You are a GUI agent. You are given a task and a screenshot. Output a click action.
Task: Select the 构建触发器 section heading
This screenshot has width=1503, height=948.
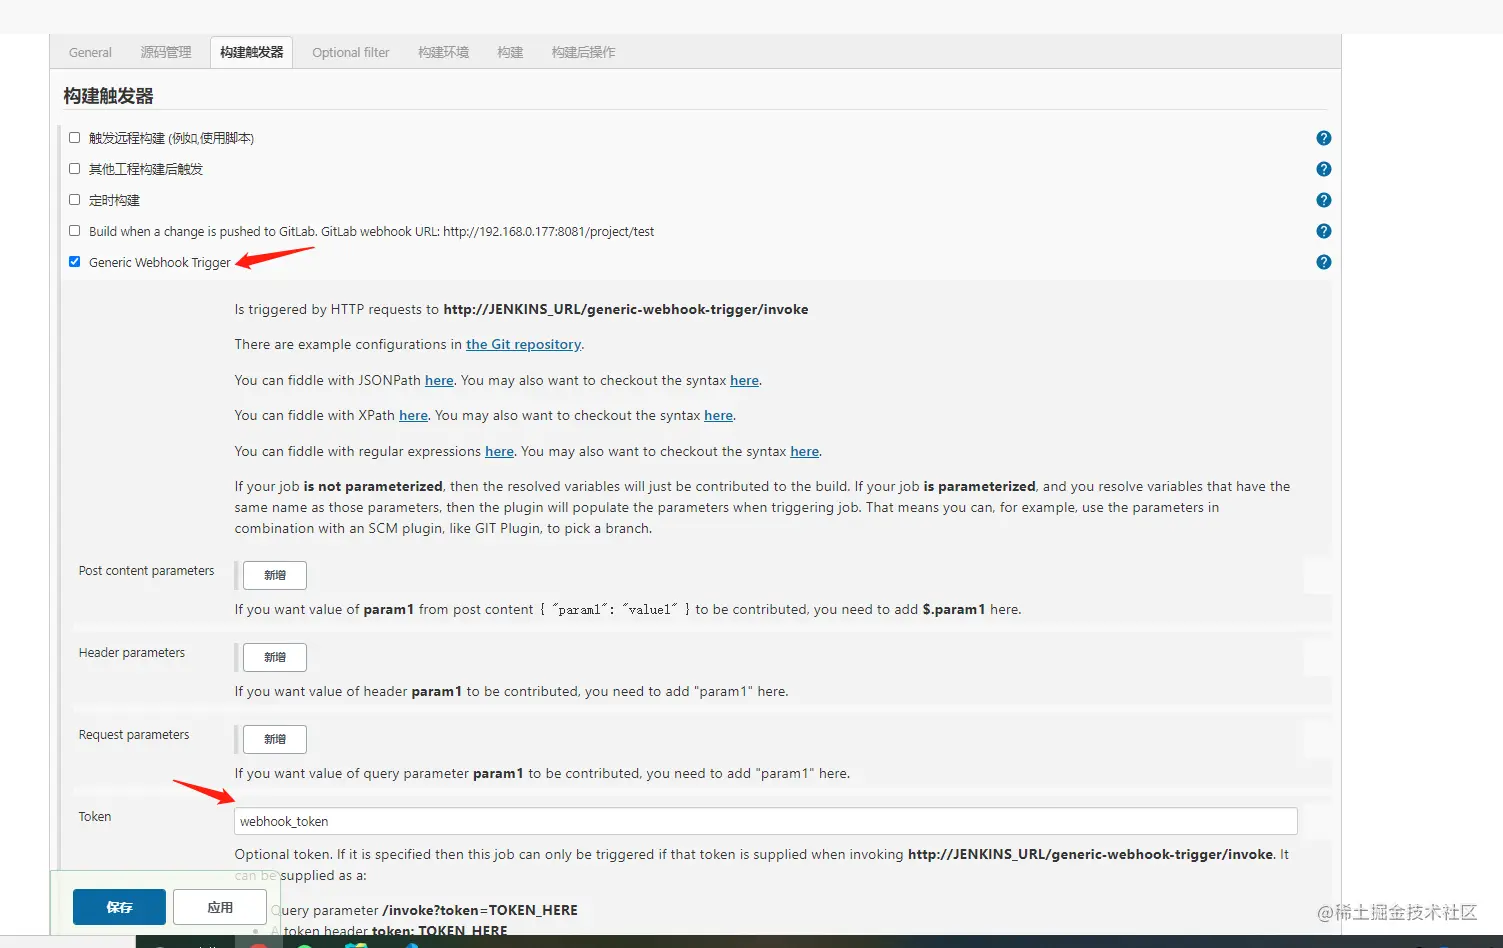click(x=108, y=96)
